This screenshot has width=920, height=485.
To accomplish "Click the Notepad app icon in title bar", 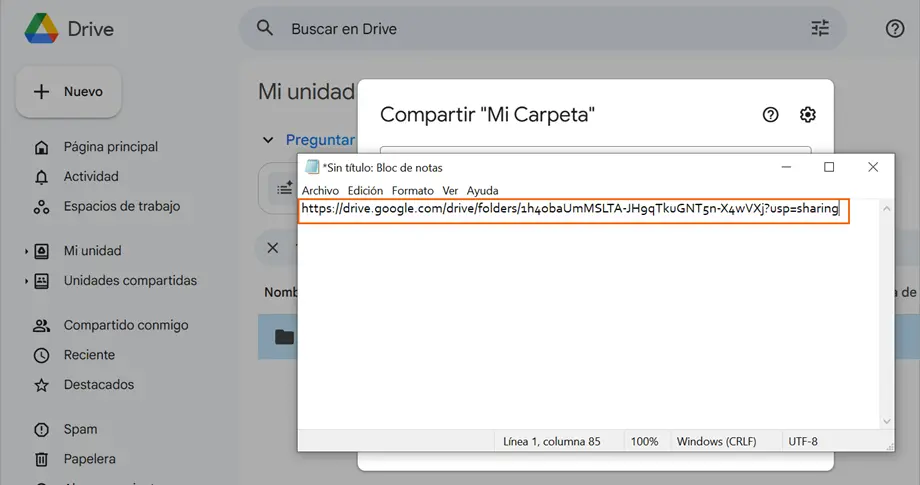I will coord(312,167).
